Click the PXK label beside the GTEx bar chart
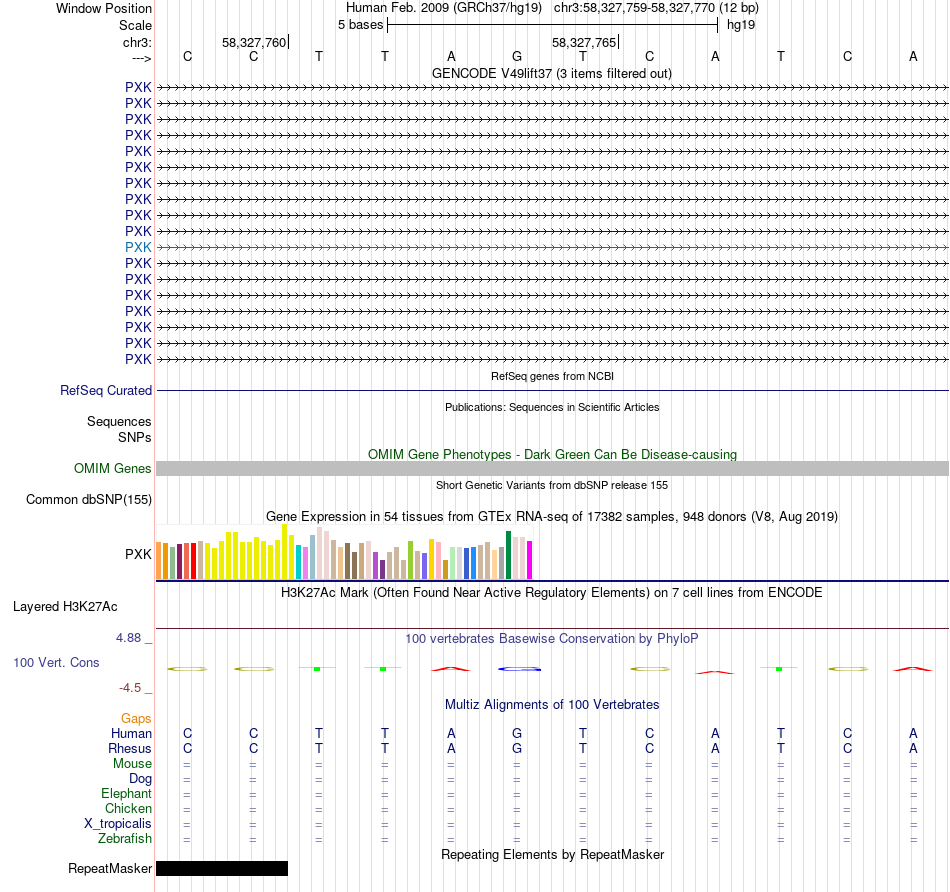 coord(138,554)
